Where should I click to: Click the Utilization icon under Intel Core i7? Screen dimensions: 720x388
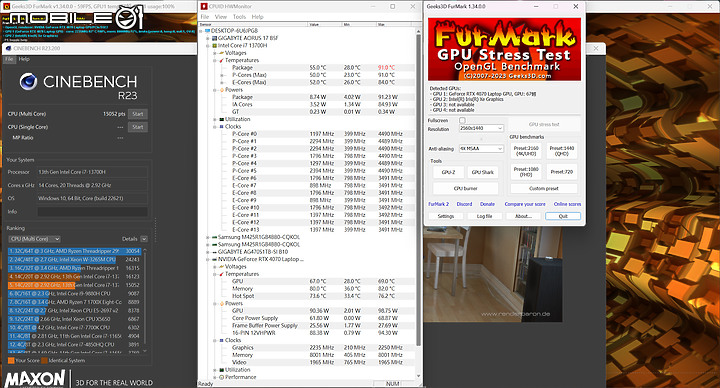[221, 119]
